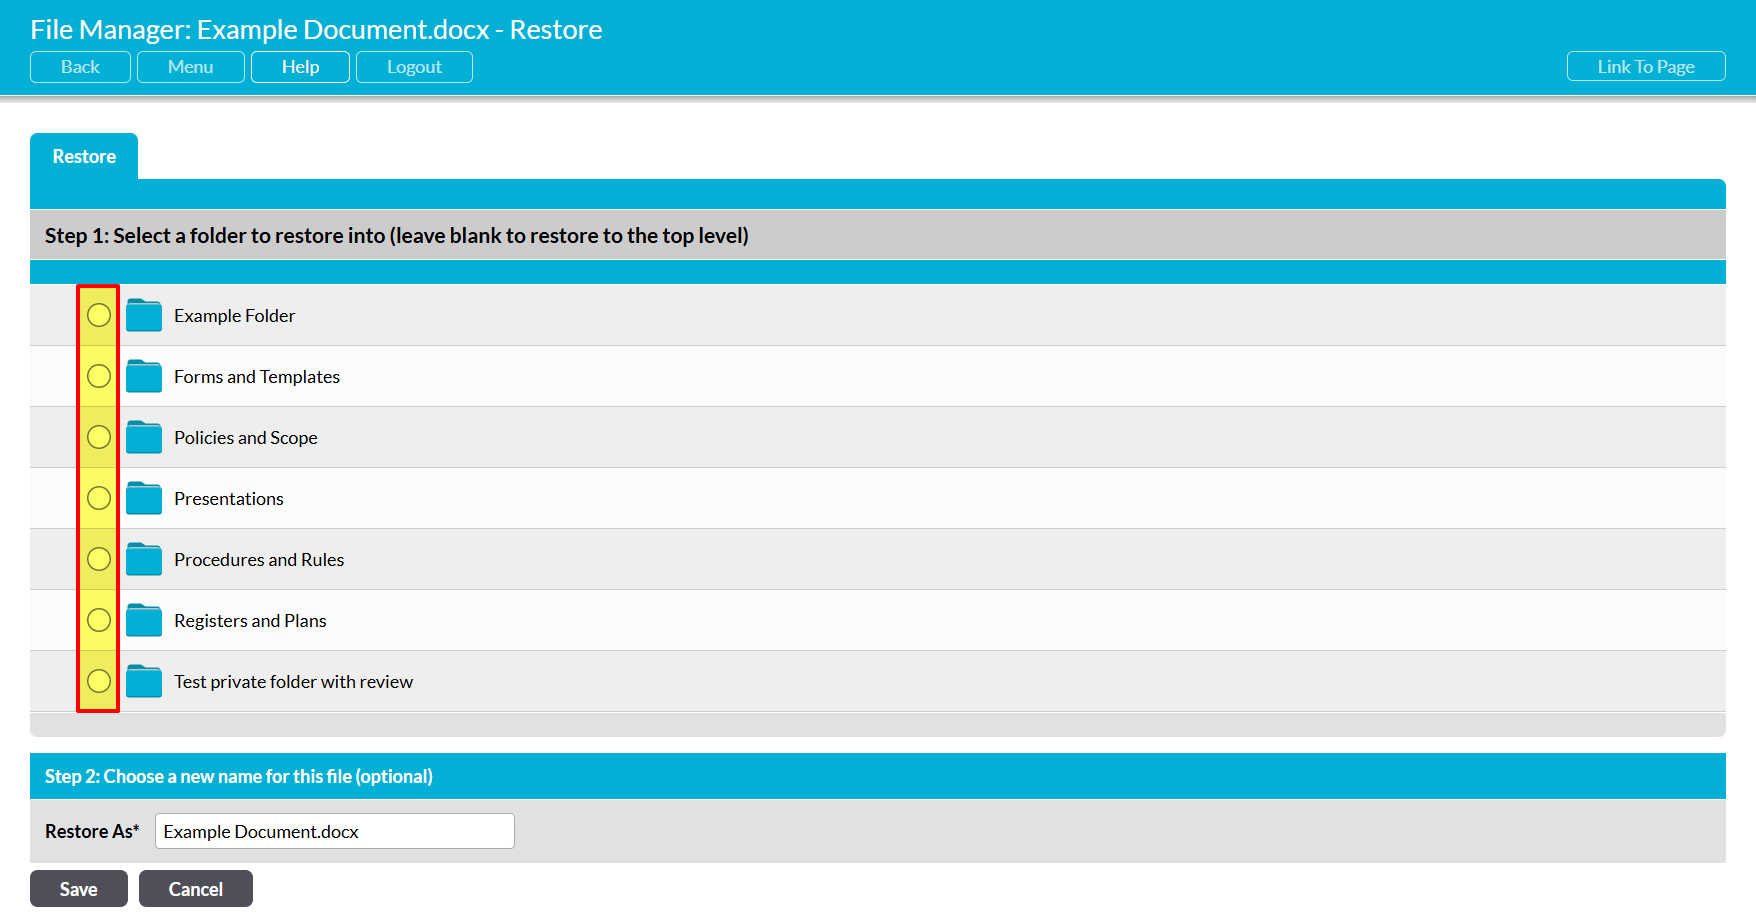Select the Example Folder radio button

pos(99,315)
